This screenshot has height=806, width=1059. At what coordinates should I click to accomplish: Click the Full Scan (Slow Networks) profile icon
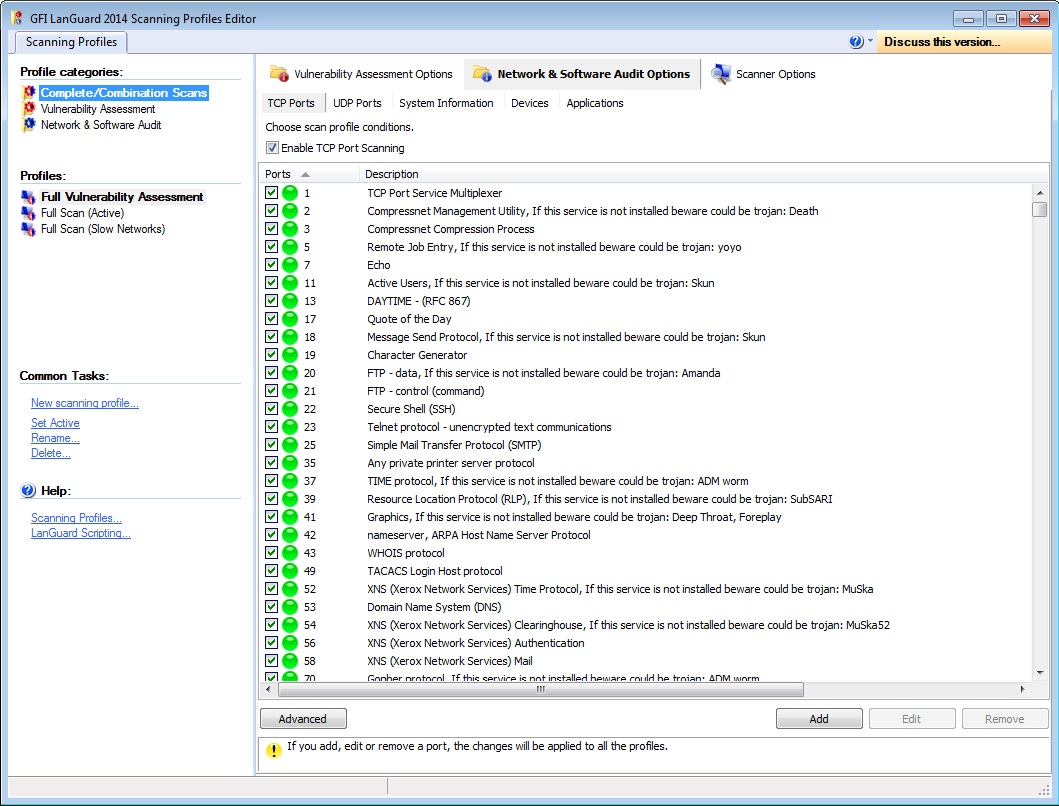pyautogui.click(x=28, y=229)
